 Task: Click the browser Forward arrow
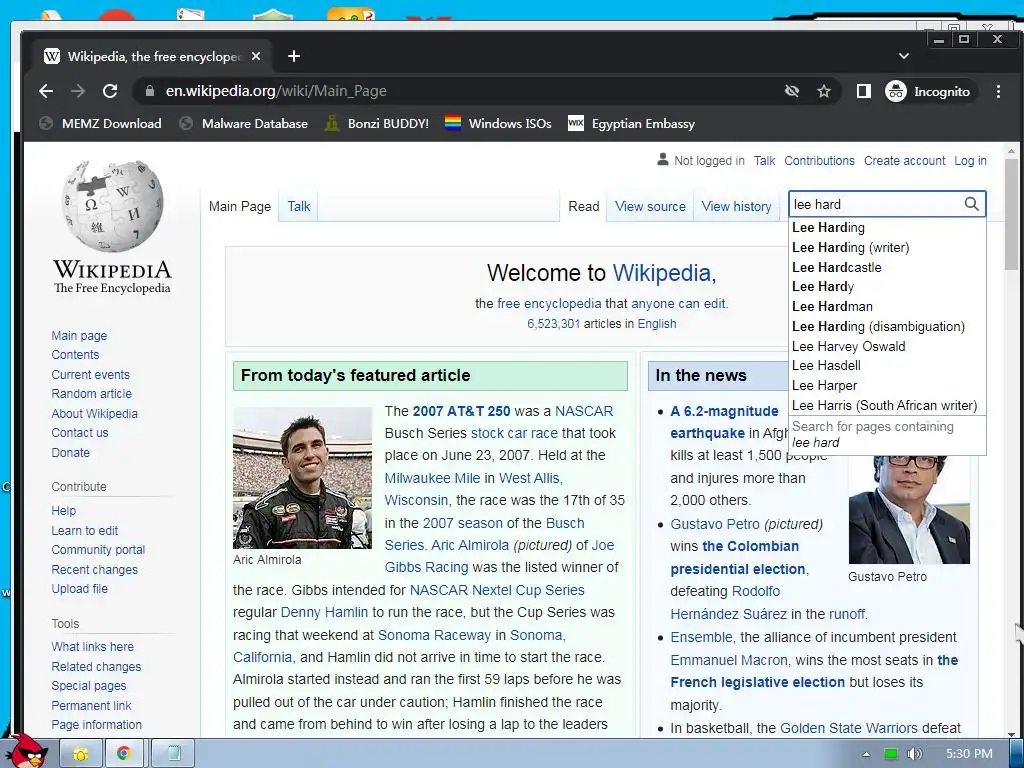pos(78,91)
